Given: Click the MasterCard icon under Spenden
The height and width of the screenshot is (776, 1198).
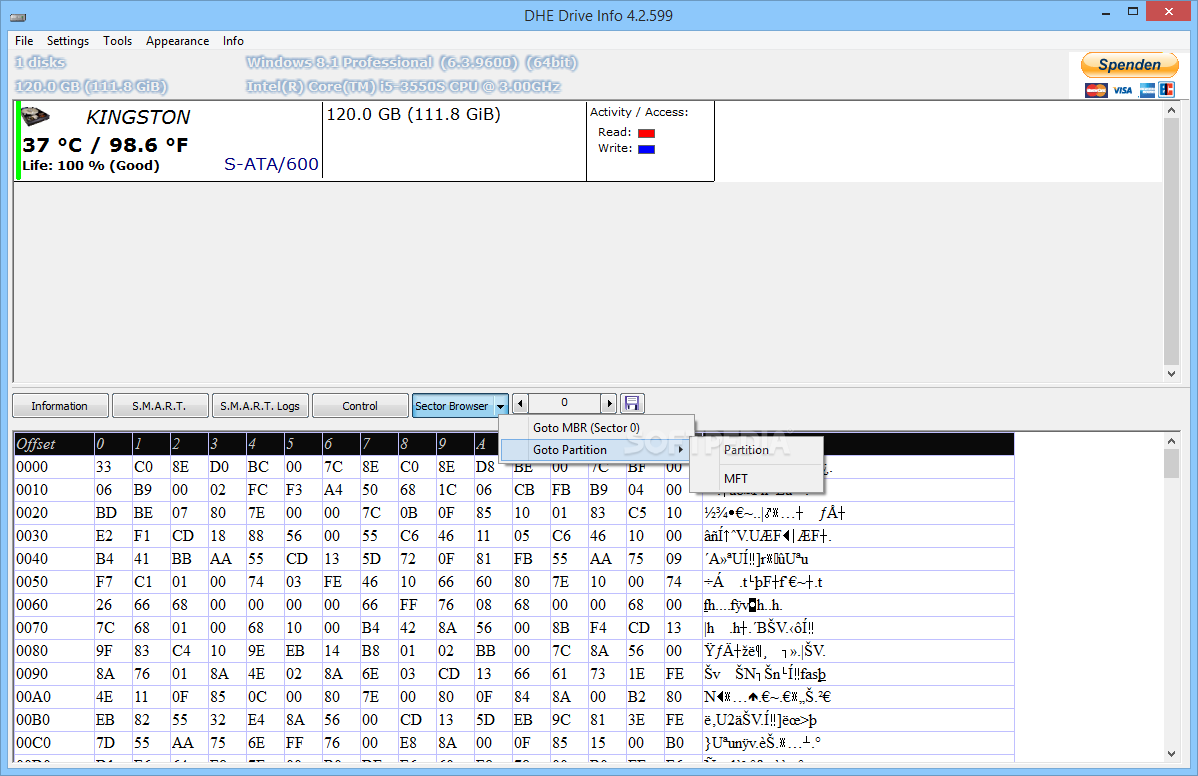Looking at the screenshot, I should (1096, 90).
